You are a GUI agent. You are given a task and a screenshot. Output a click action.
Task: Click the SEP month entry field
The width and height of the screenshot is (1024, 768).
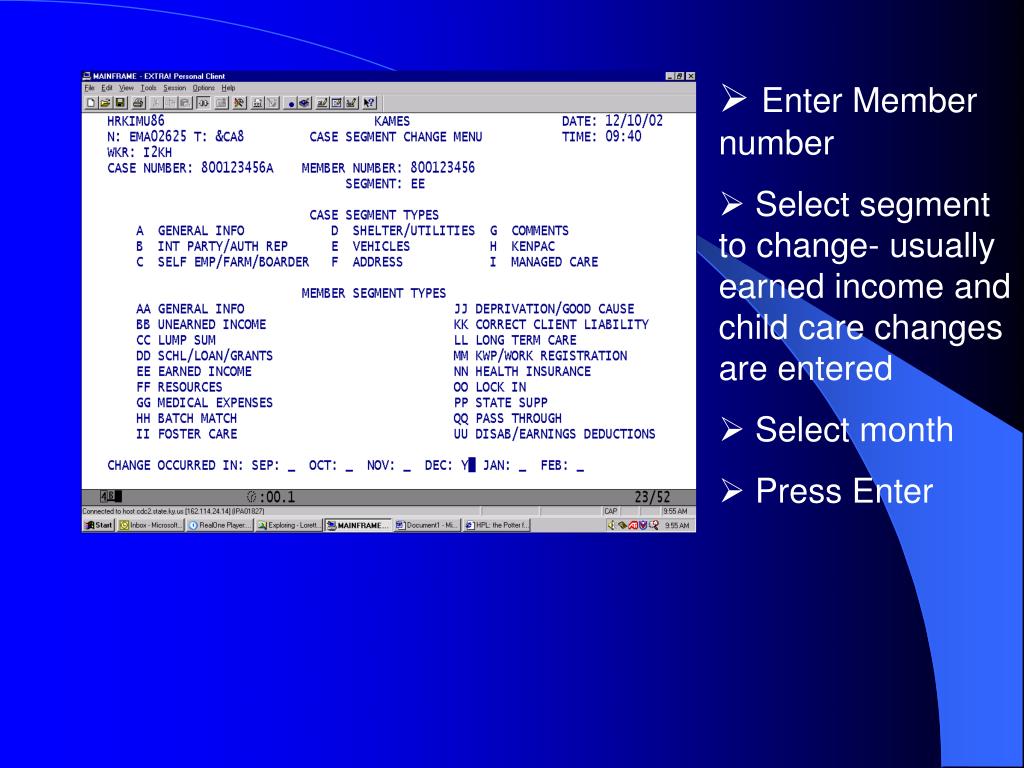click(x=291, y=466)
